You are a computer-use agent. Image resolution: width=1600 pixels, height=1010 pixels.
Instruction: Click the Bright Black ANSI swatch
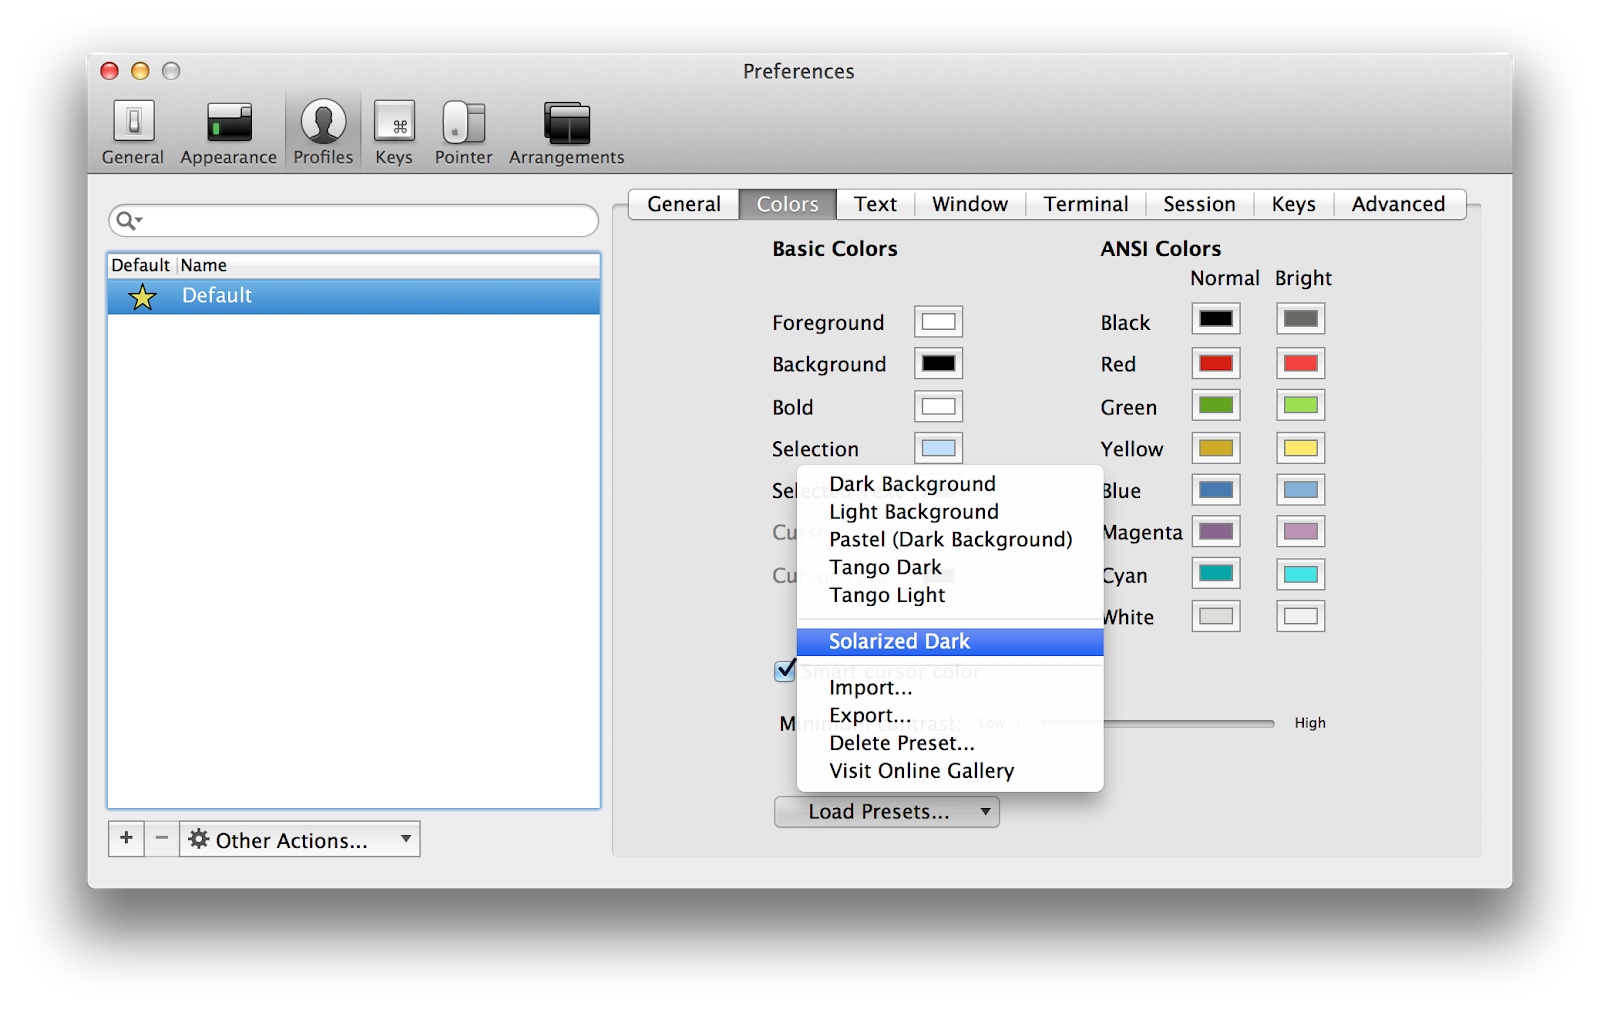(1301, 320)
